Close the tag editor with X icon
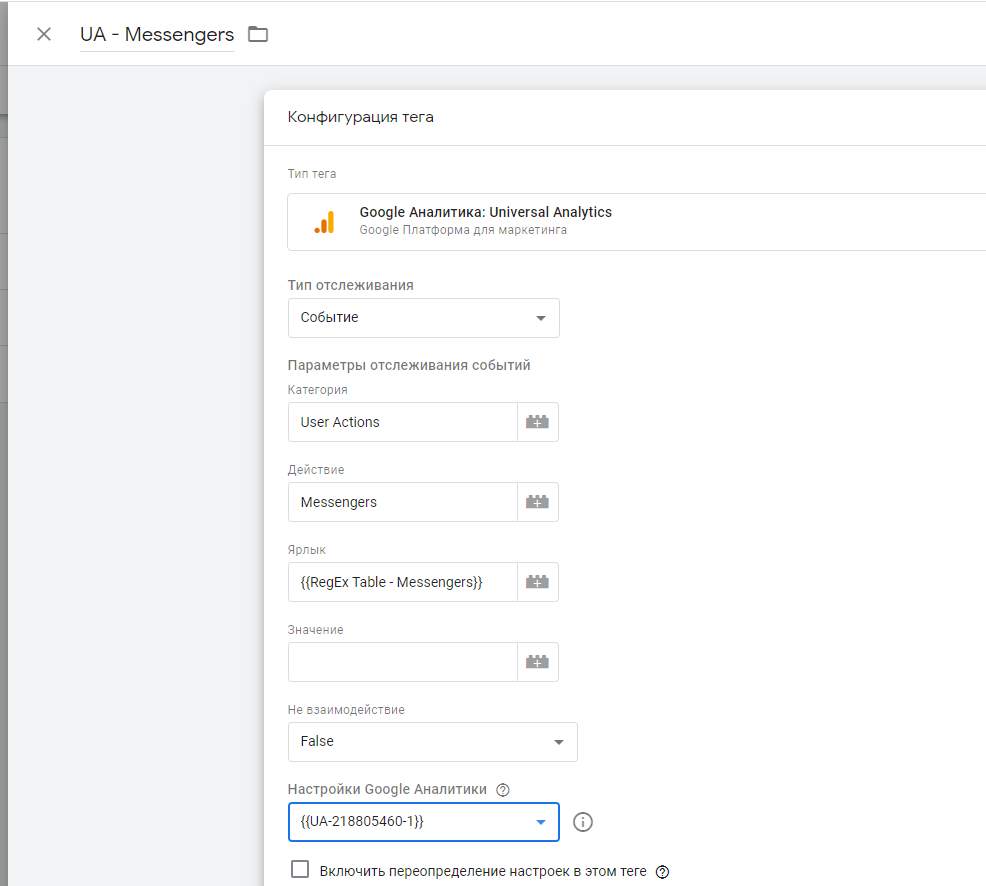This screenshot has width=986, height=886. click(44, 34)
